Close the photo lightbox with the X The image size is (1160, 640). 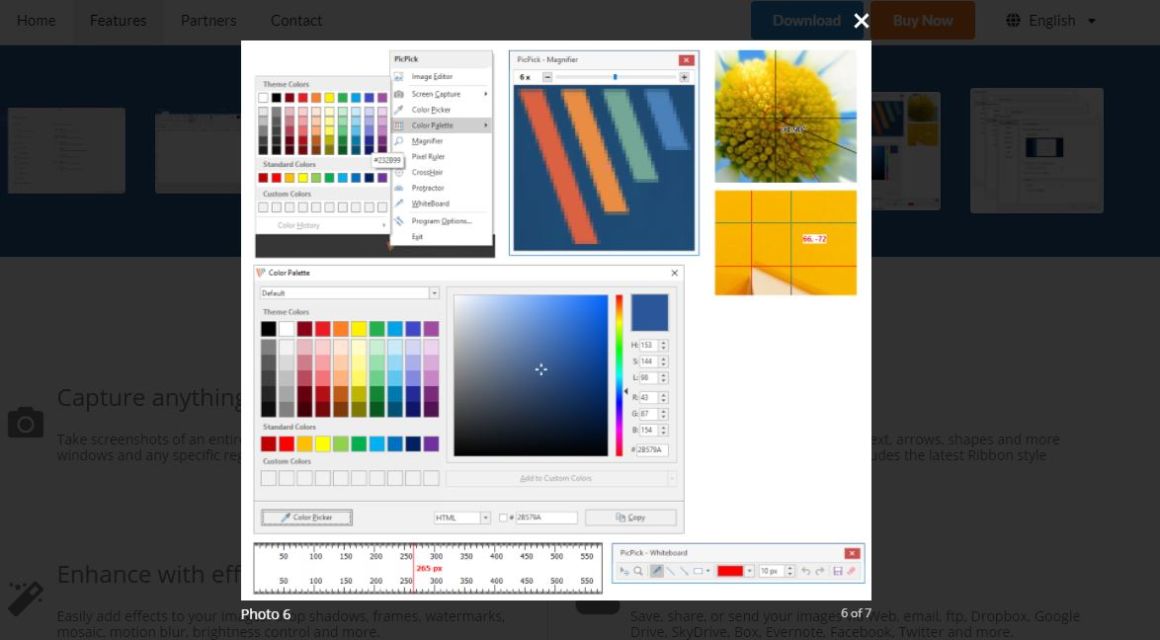(861, 21)
